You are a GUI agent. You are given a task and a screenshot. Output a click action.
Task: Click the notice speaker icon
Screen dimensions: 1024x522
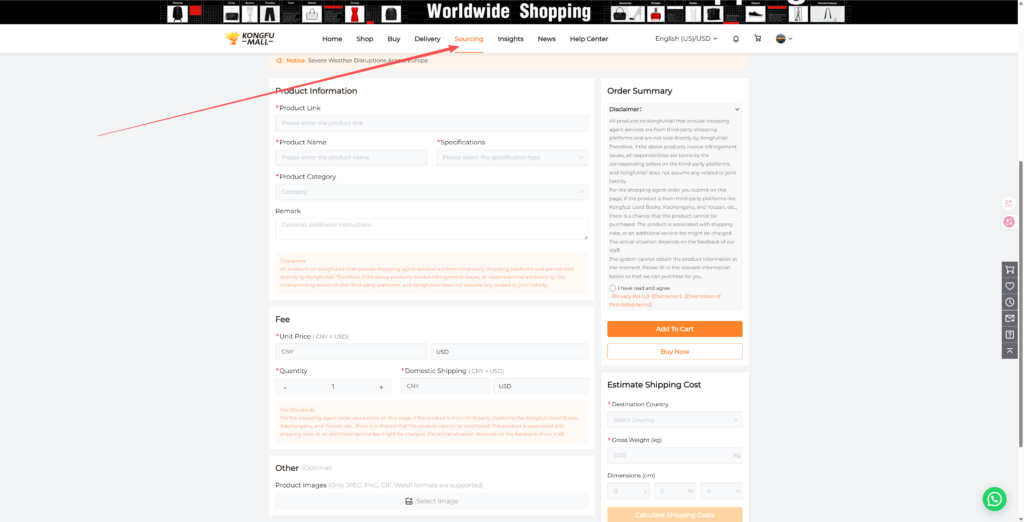279,60
